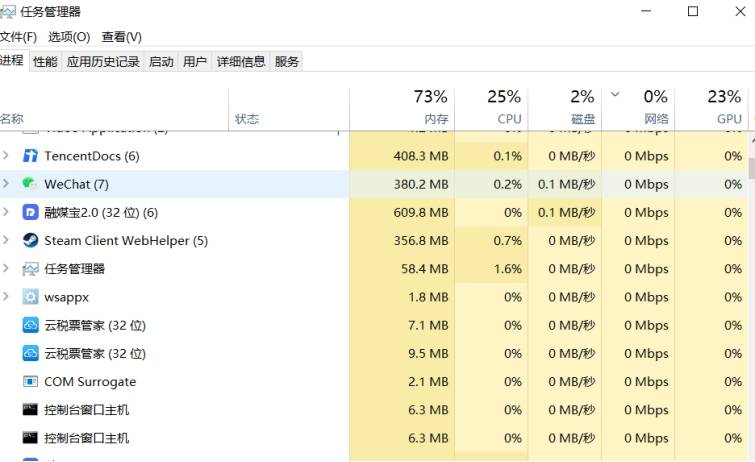Open the 文件(F) menu
The image size is (755, 462).
[x=18, y=37]
